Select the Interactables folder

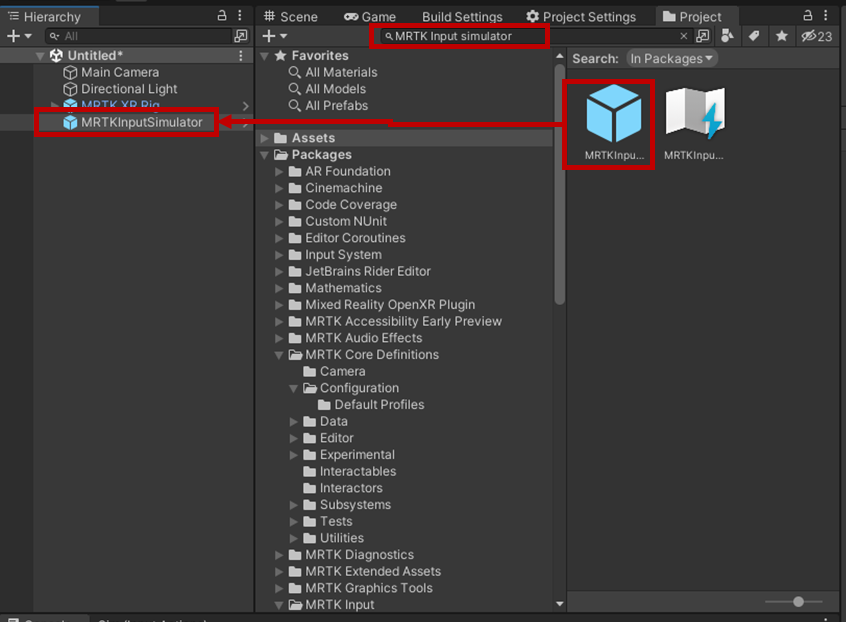350,471
